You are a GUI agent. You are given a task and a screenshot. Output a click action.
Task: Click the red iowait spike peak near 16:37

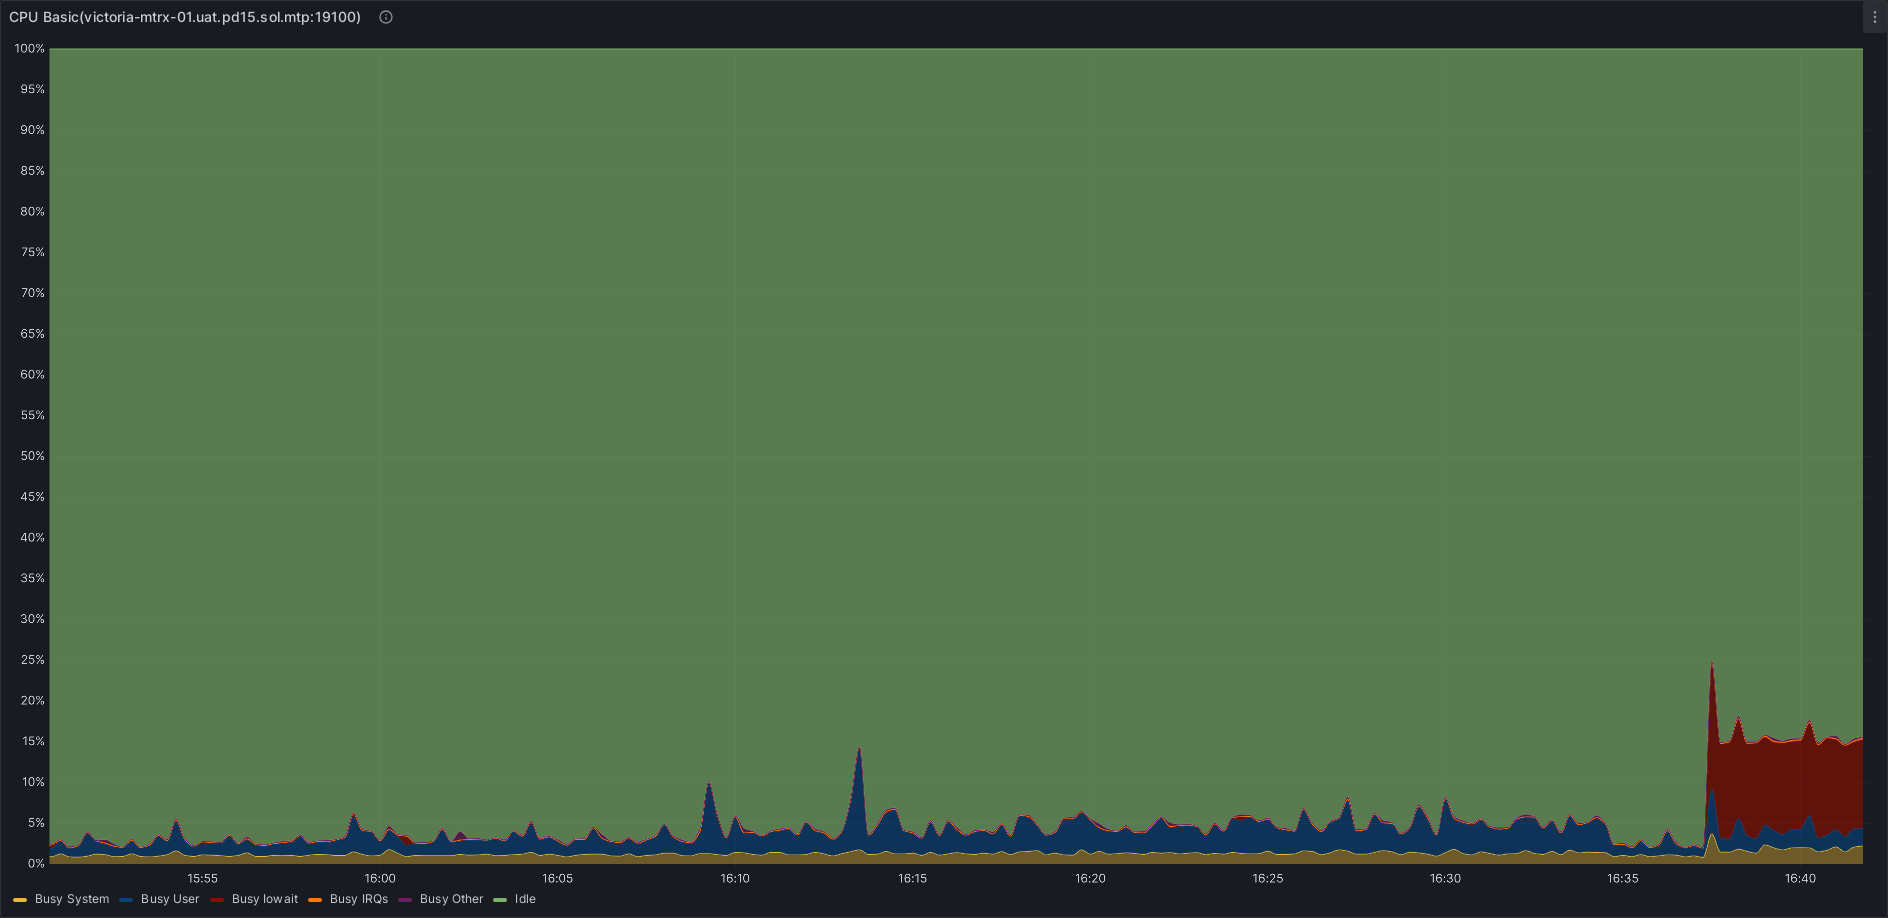[x=1712, y=665]
